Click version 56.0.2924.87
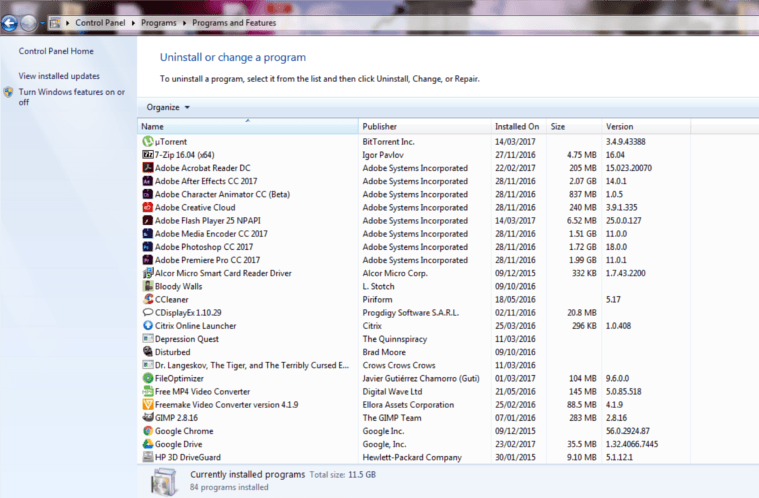This screenshot has height=498, width=759. [627, 431]
